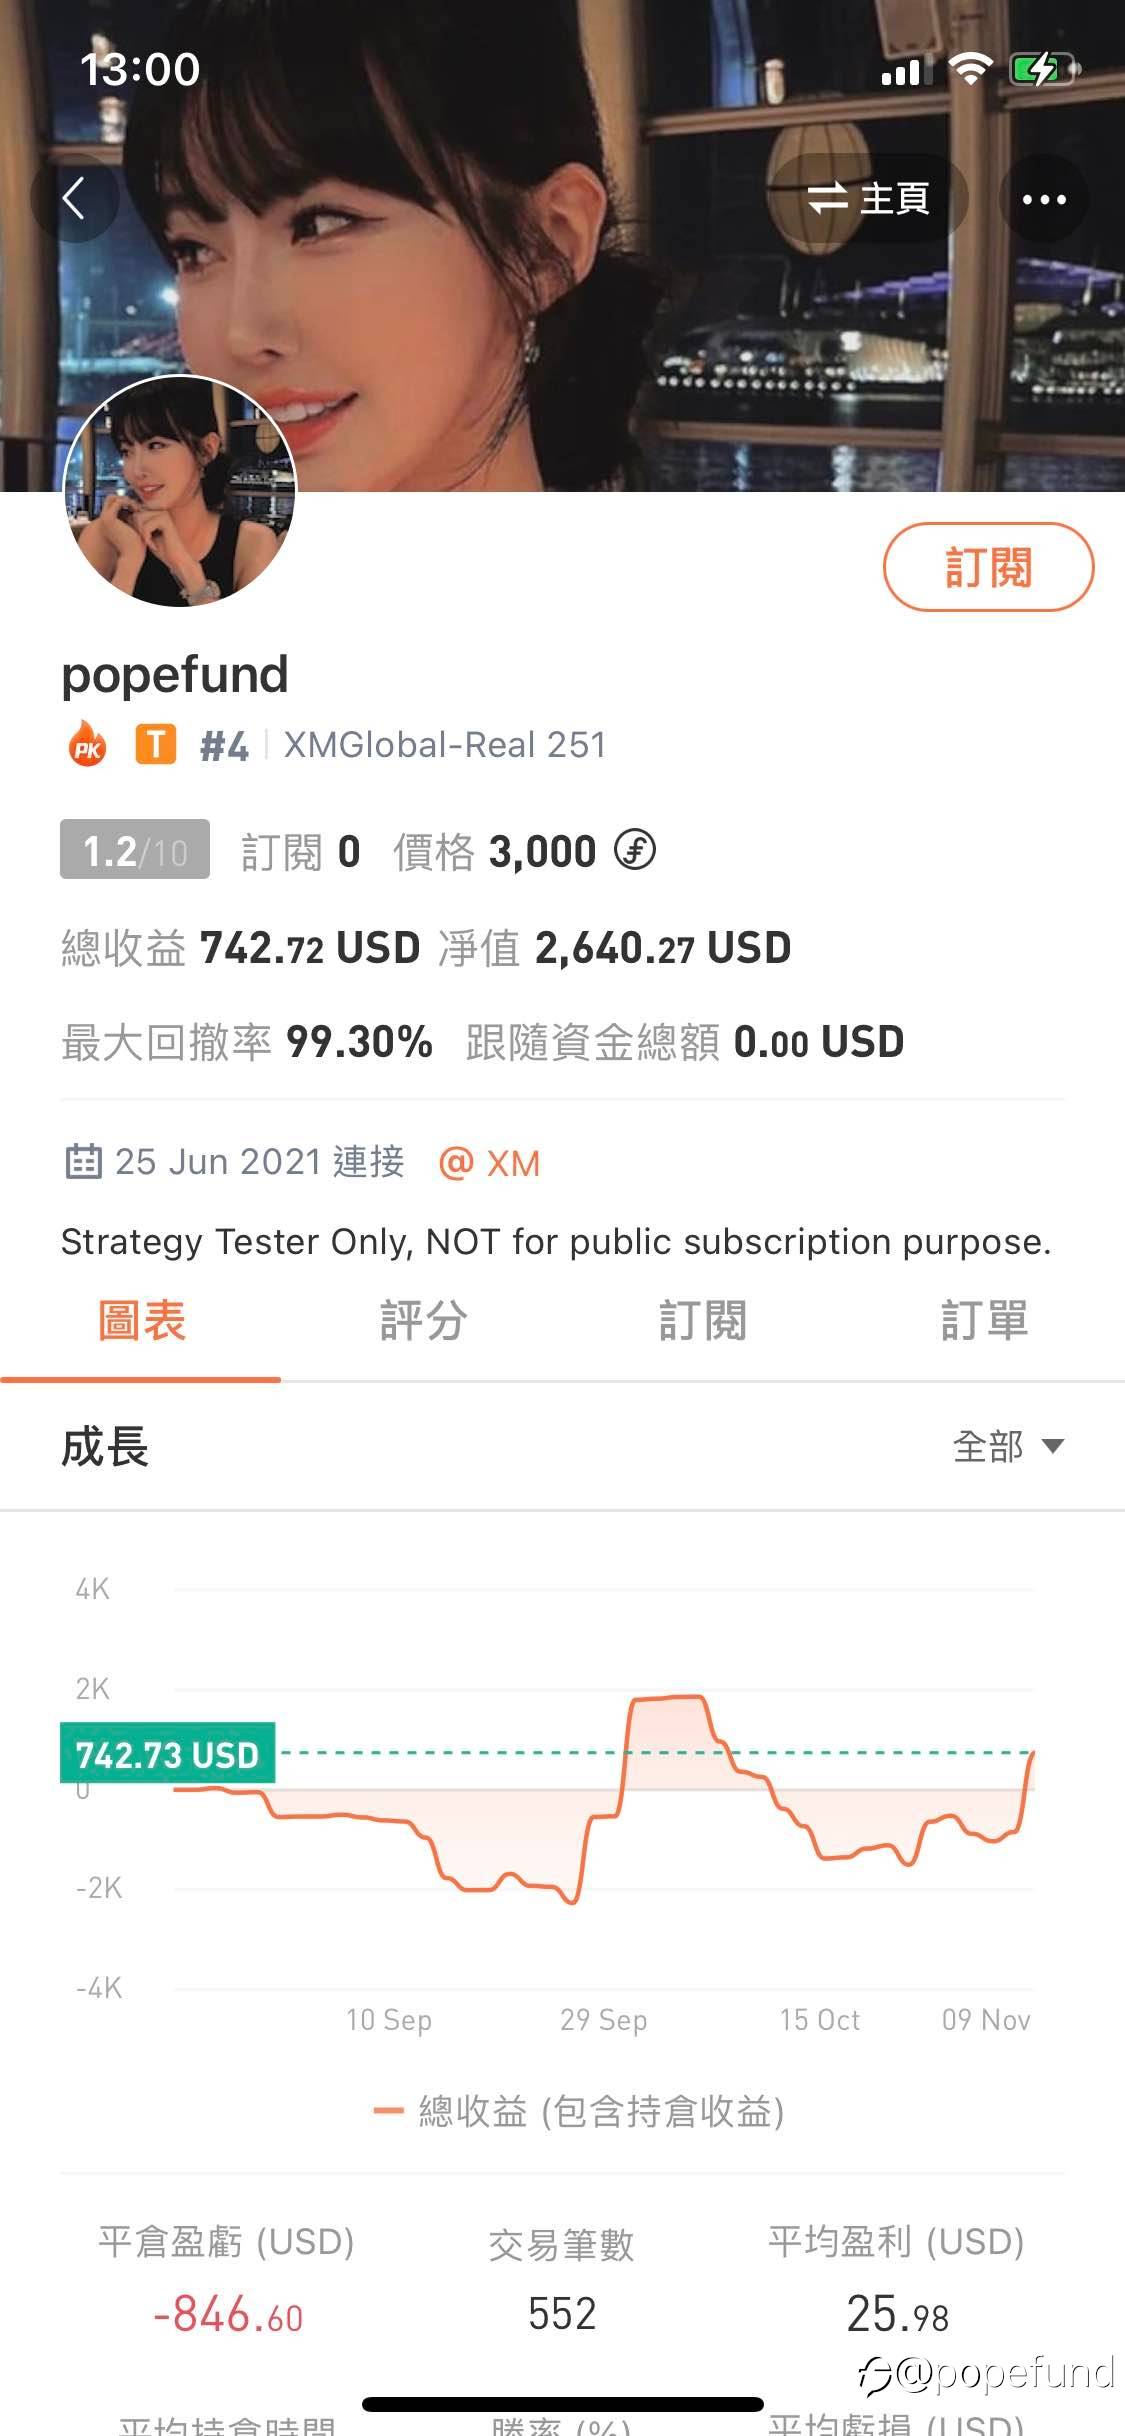
Task: Tap the calendar icon beside connection date
Action: 83,1162
